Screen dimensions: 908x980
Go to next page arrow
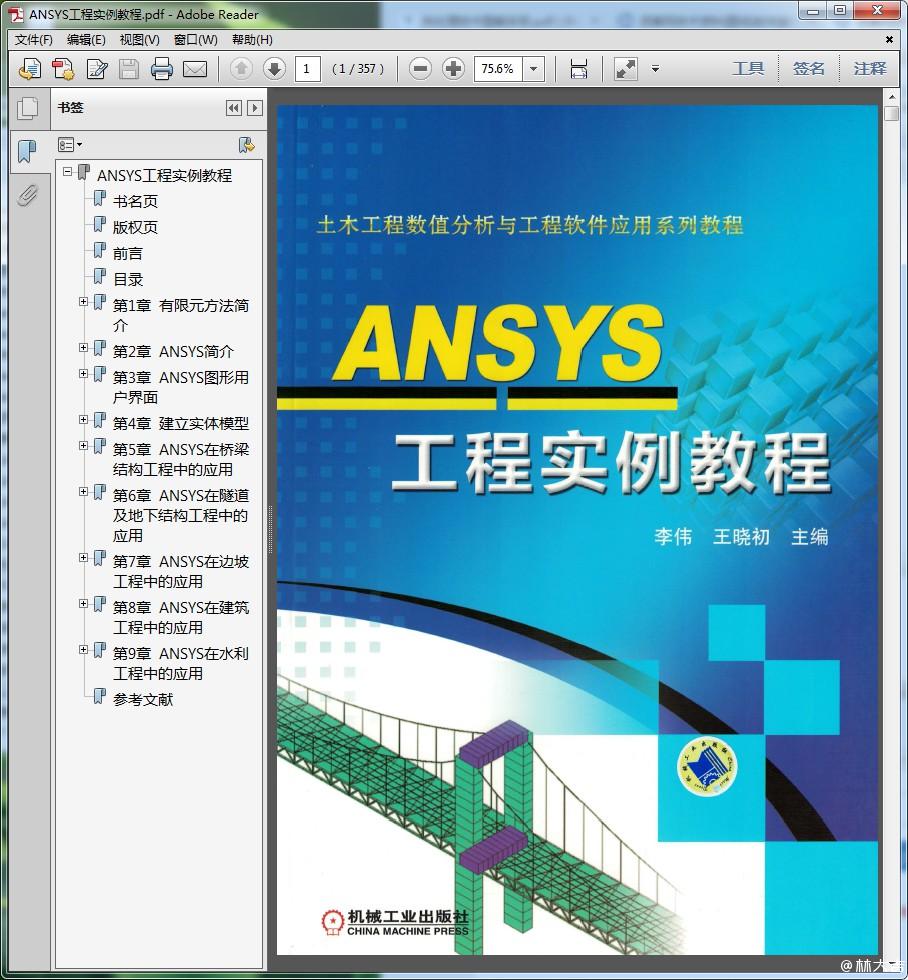274,69
